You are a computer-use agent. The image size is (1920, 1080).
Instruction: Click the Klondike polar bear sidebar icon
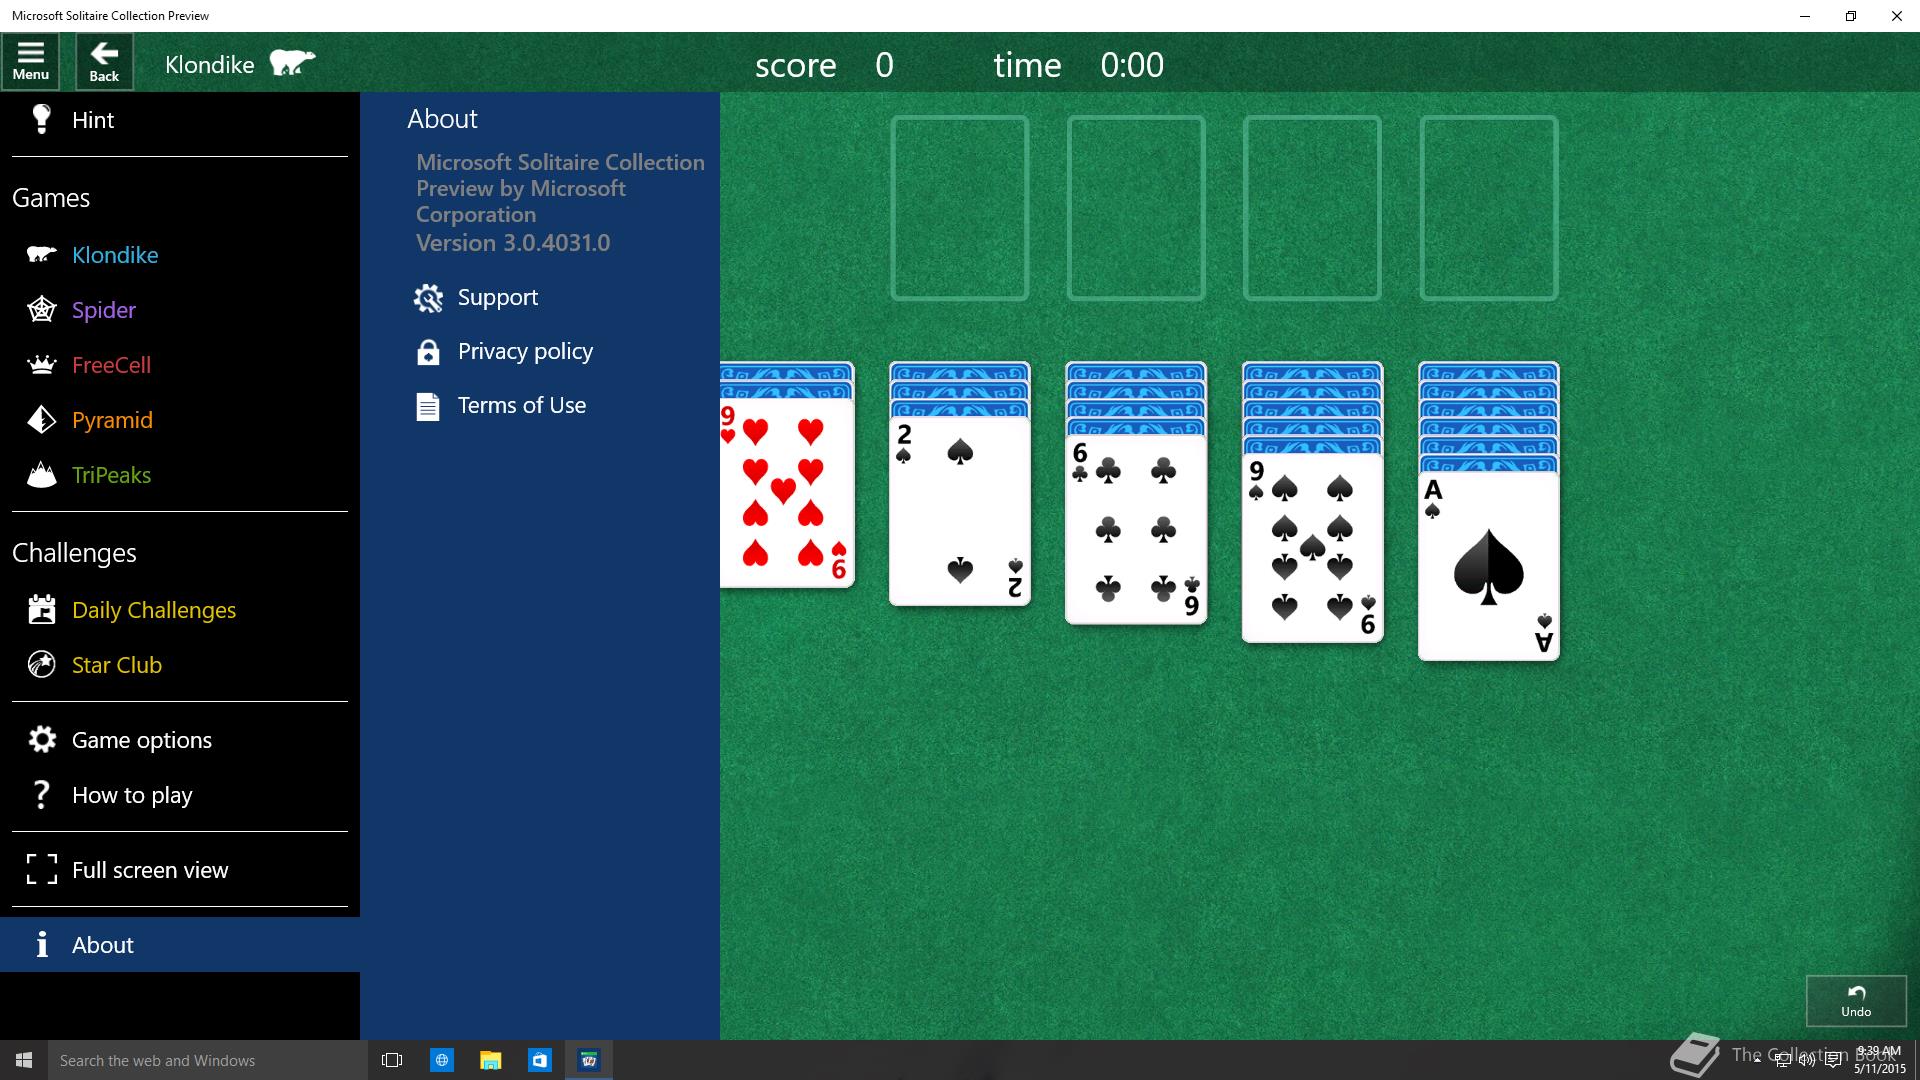(x=41, y=254)
